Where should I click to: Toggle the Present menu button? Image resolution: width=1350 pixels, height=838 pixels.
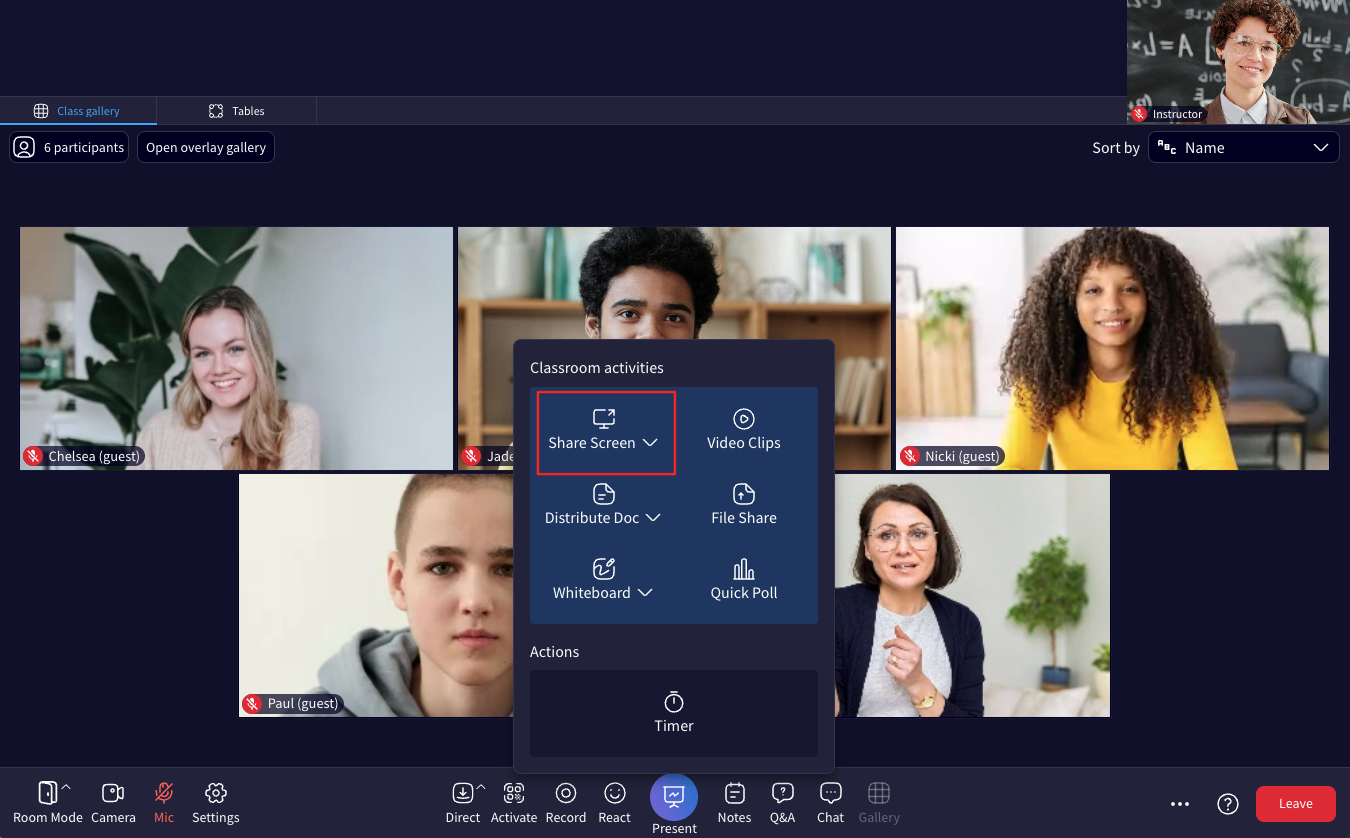click(x=674, y=805)
